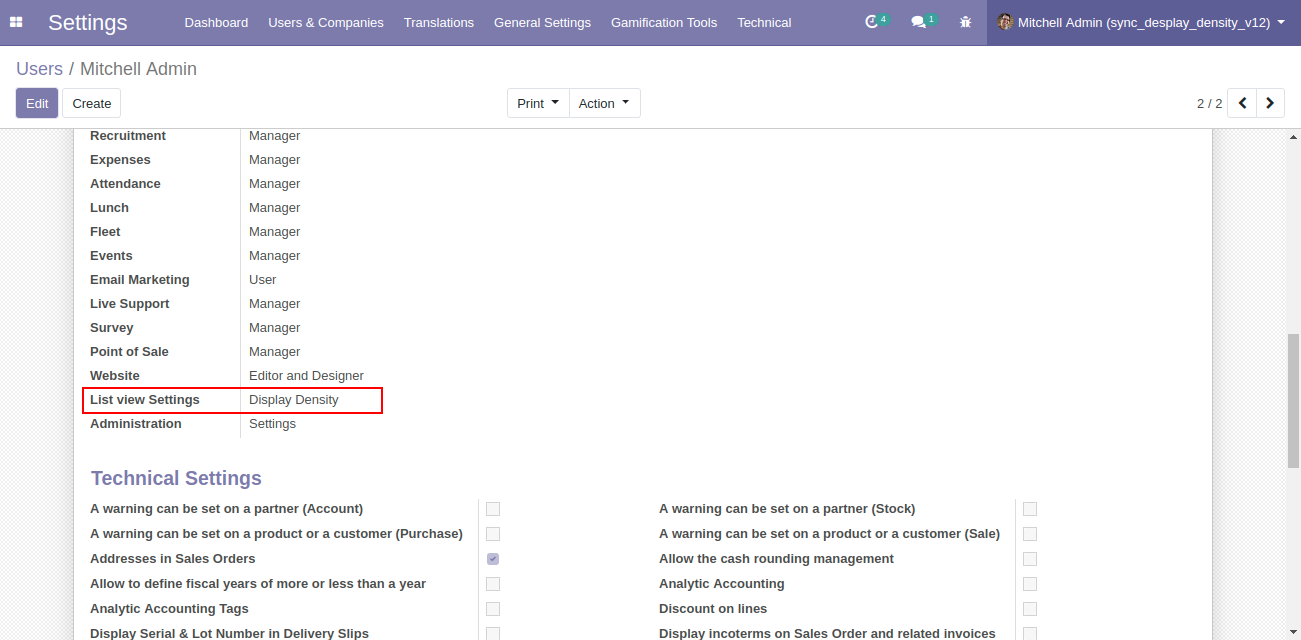Screen dimensions: 1301x640
Task: Click the Fleet field label
Action: coord(105,232)
